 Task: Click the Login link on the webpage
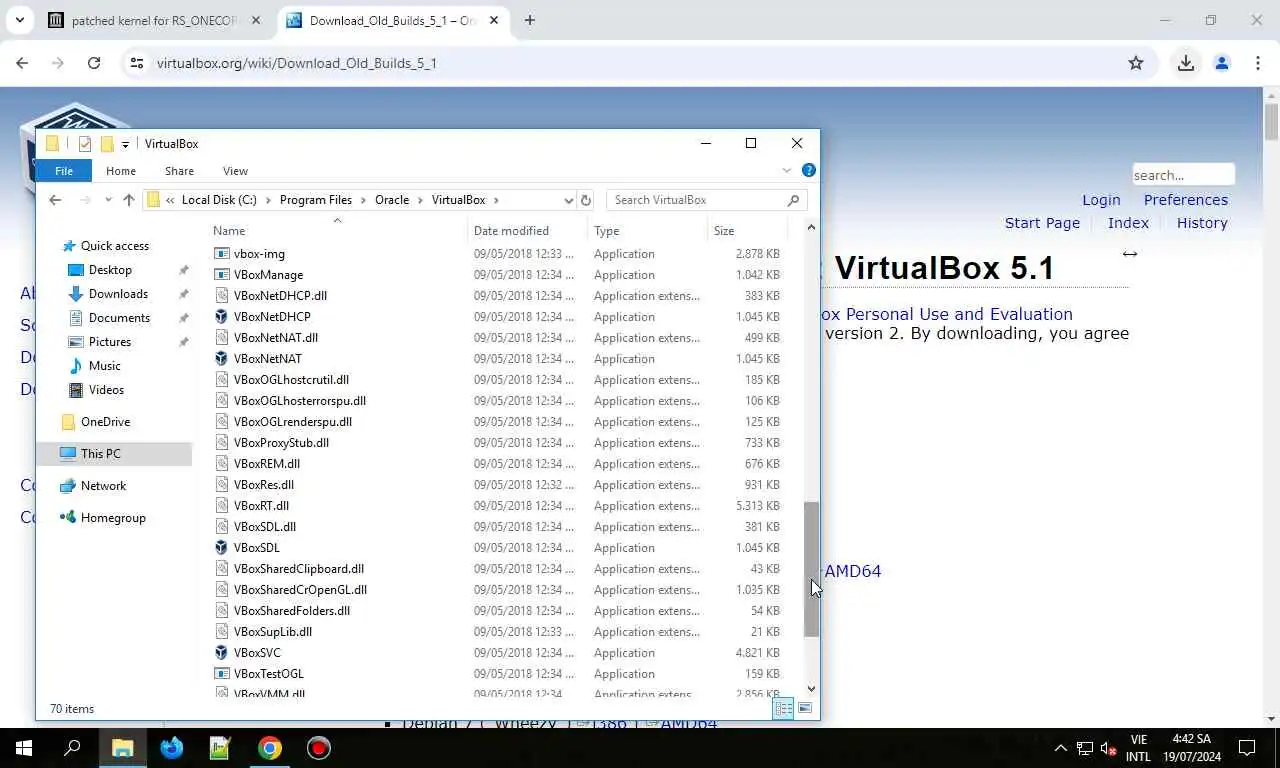tap(1101, 200)
